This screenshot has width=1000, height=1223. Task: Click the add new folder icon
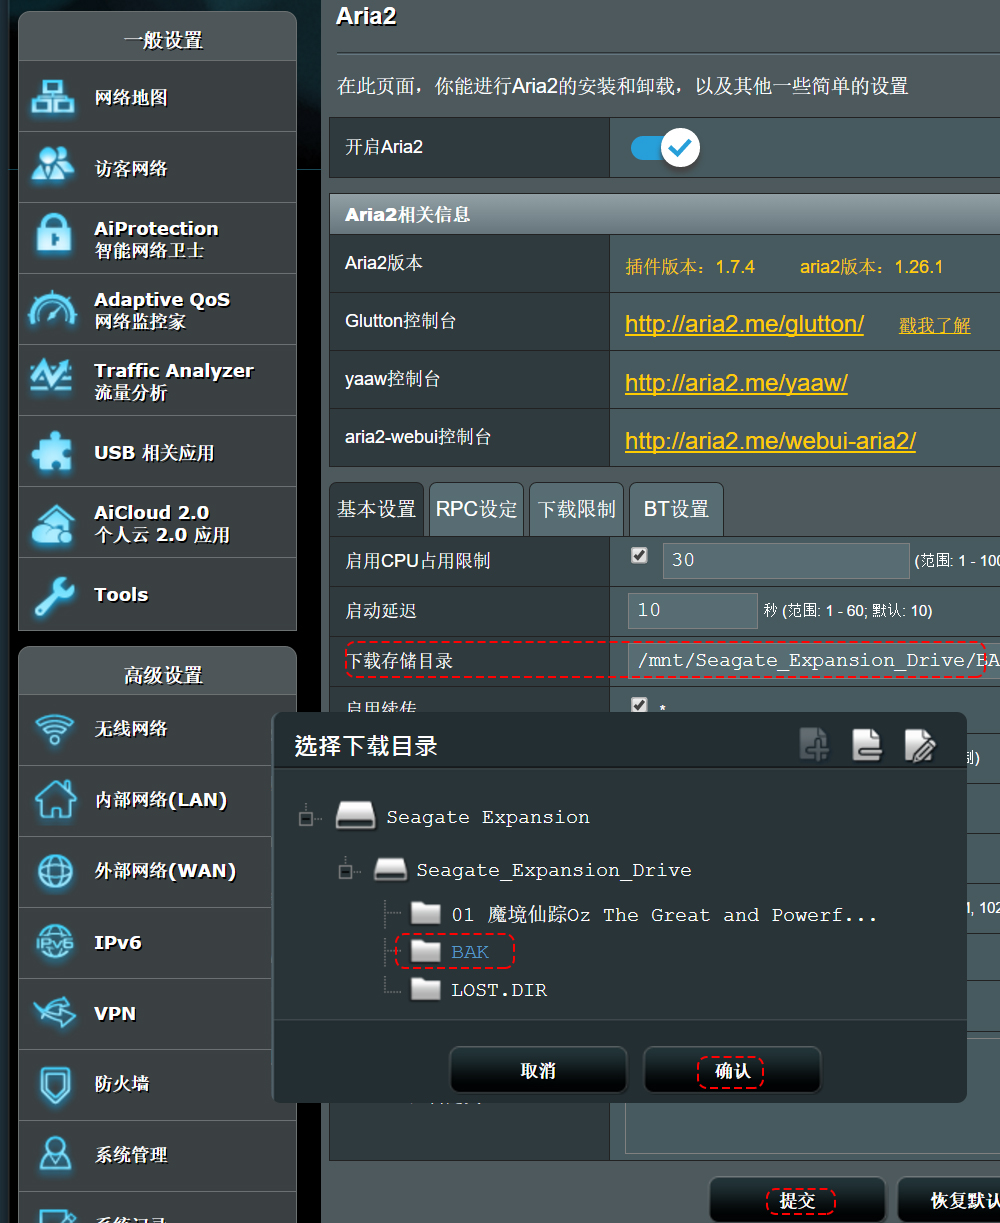coord(815,744)
